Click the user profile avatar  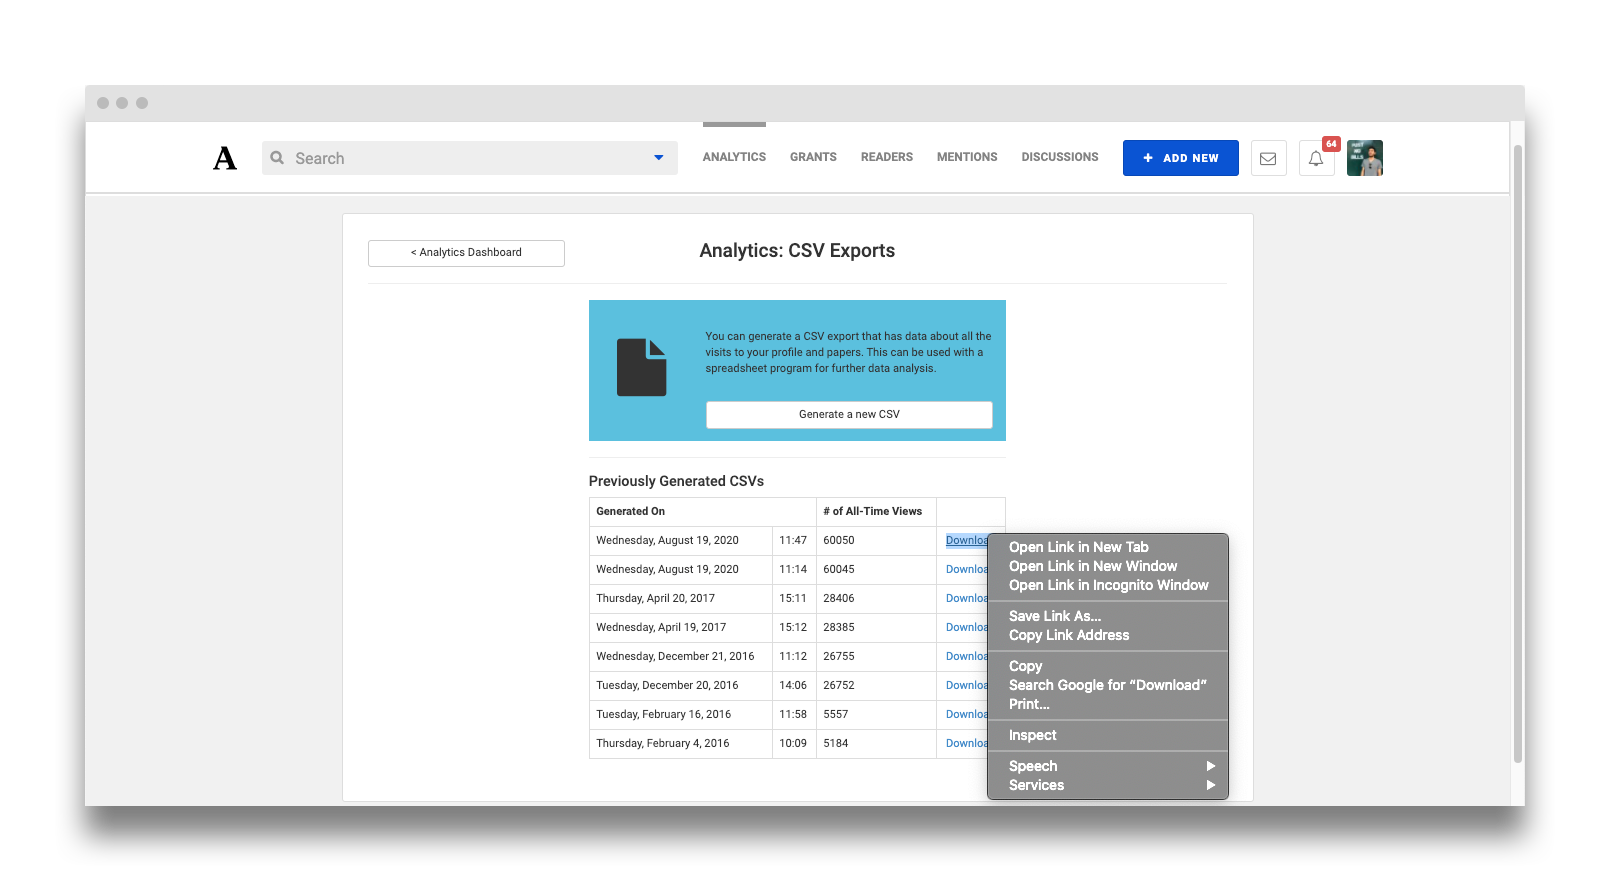click(1364, 158)
